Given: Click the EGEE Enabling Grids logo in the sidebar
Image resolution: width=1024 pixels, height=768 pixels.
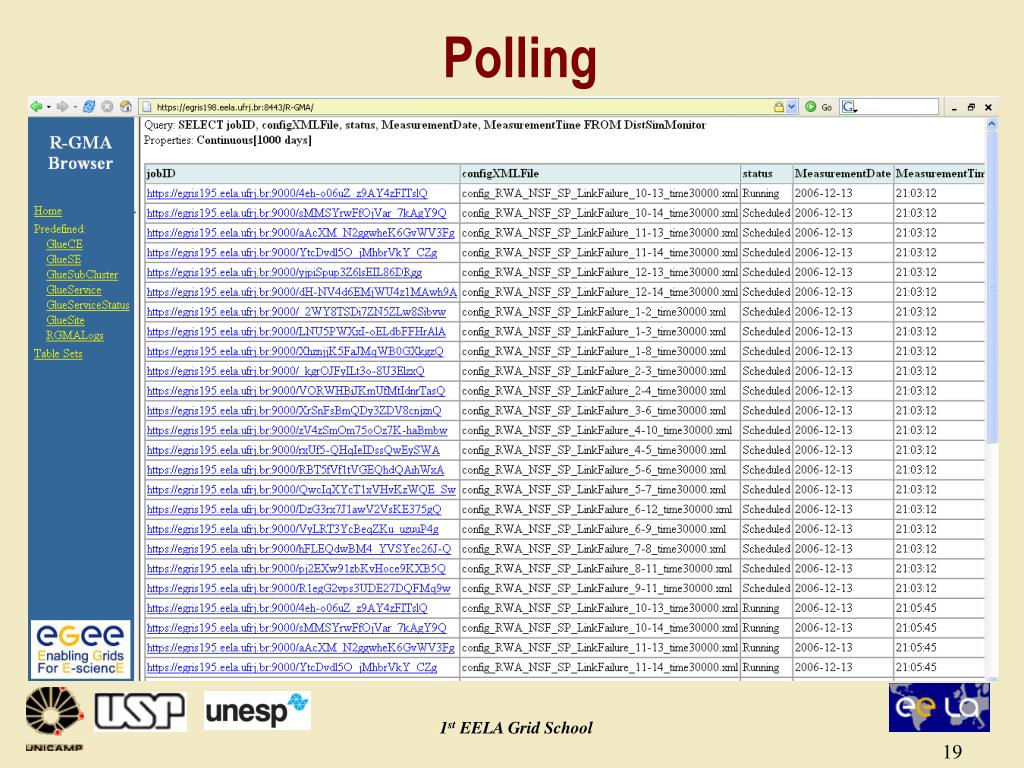Looking at the screenshot, I should (80, 650).
